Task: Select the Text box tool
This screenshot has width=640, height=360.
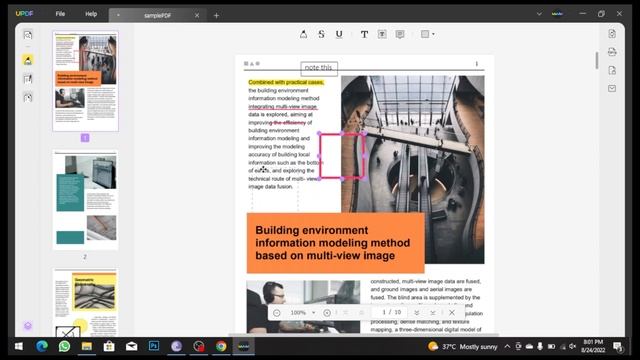Action: tap(382, 34)
